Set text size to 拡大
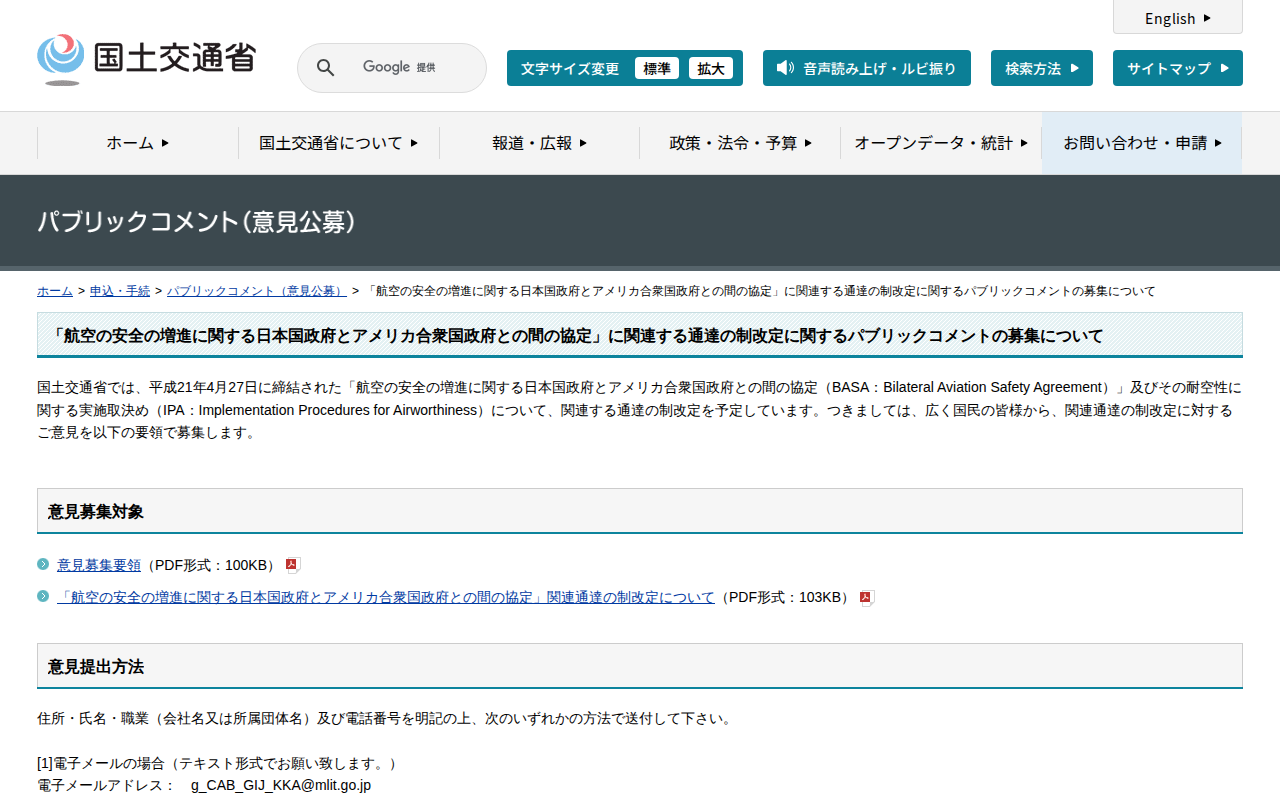 710,68
